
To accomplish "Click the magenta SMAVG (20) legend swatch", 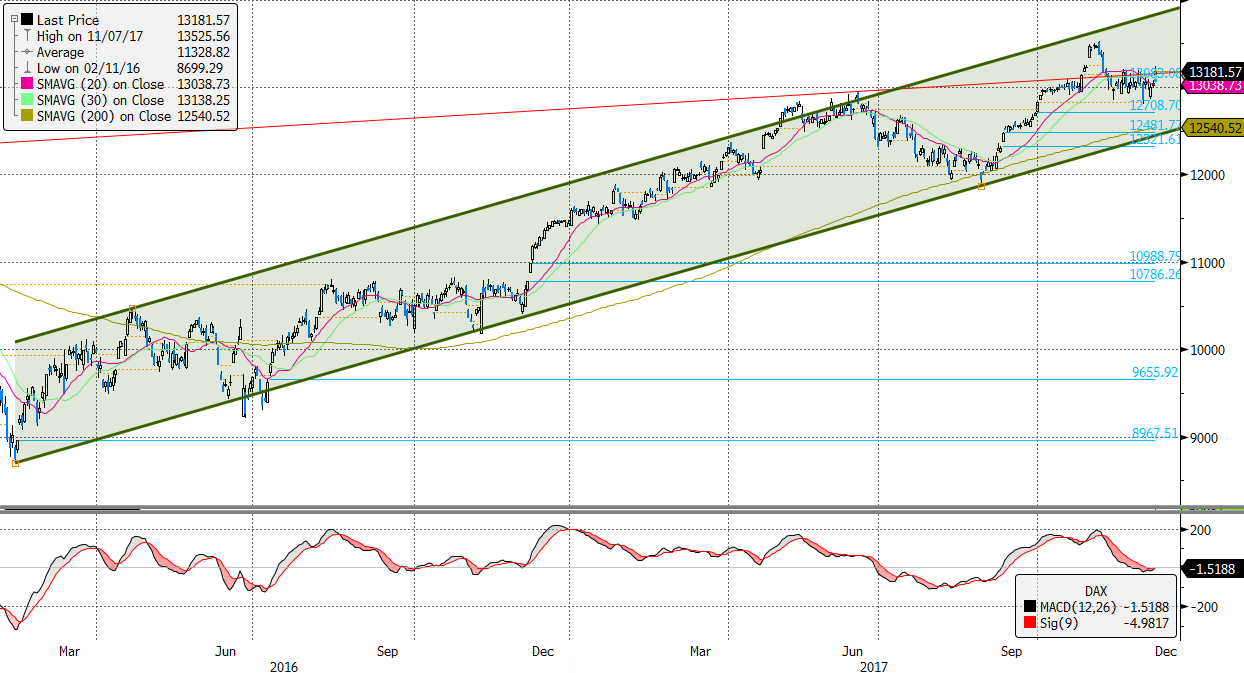I will point(26,84).
